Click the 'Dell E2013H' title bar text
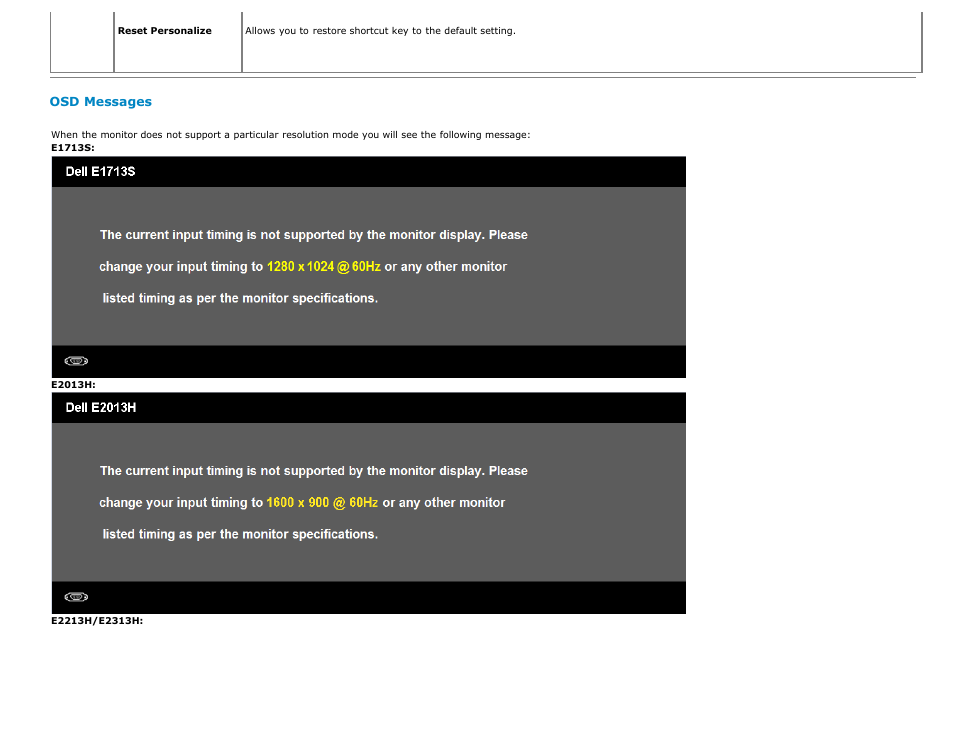The image size is (954, 738). tap(101, 408)
